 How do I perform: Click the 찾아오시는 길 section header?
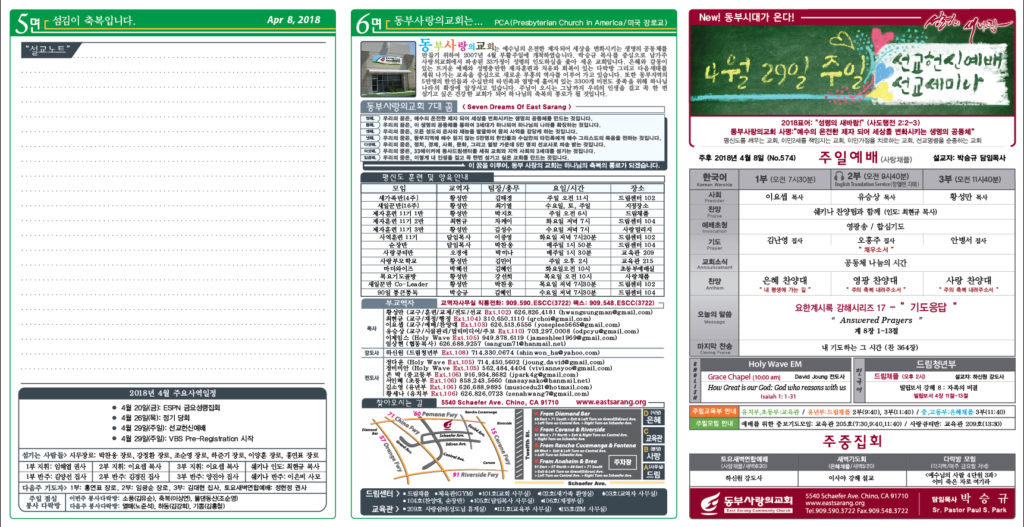pyautogui.click(x=398, y=402)
